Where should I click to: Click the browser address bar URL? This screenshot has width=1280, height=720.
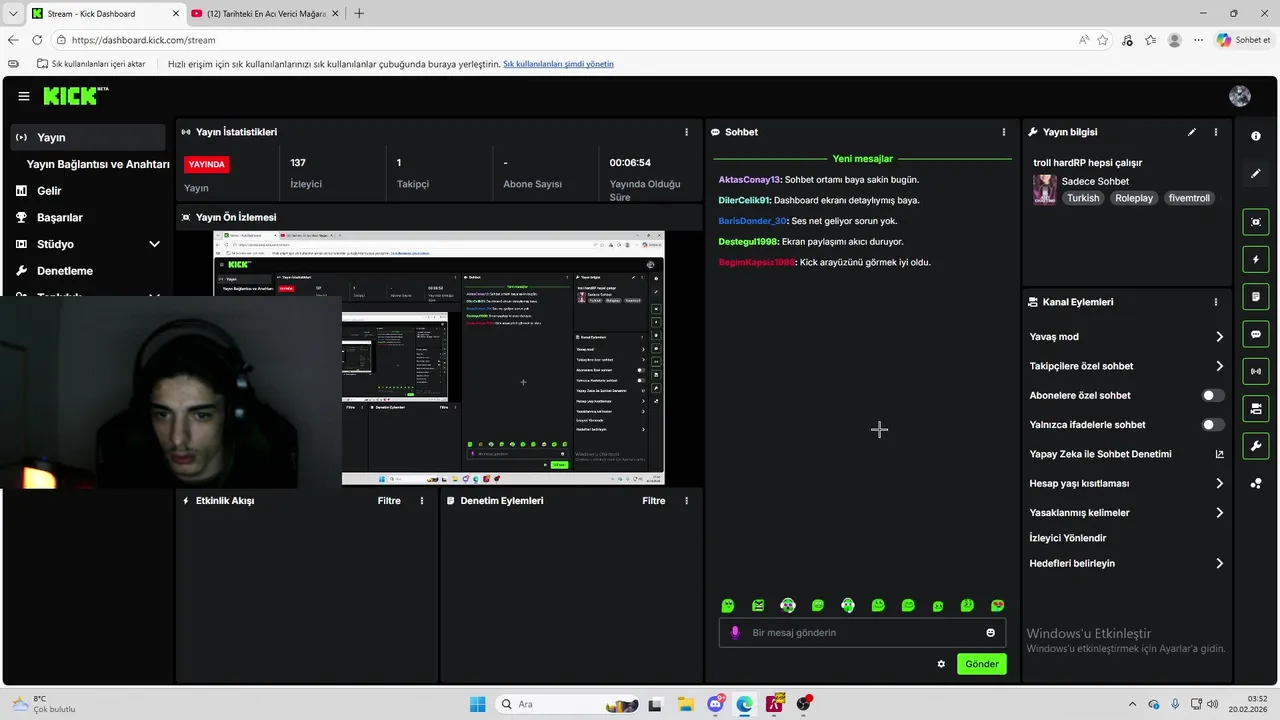(x=144, y=40)
